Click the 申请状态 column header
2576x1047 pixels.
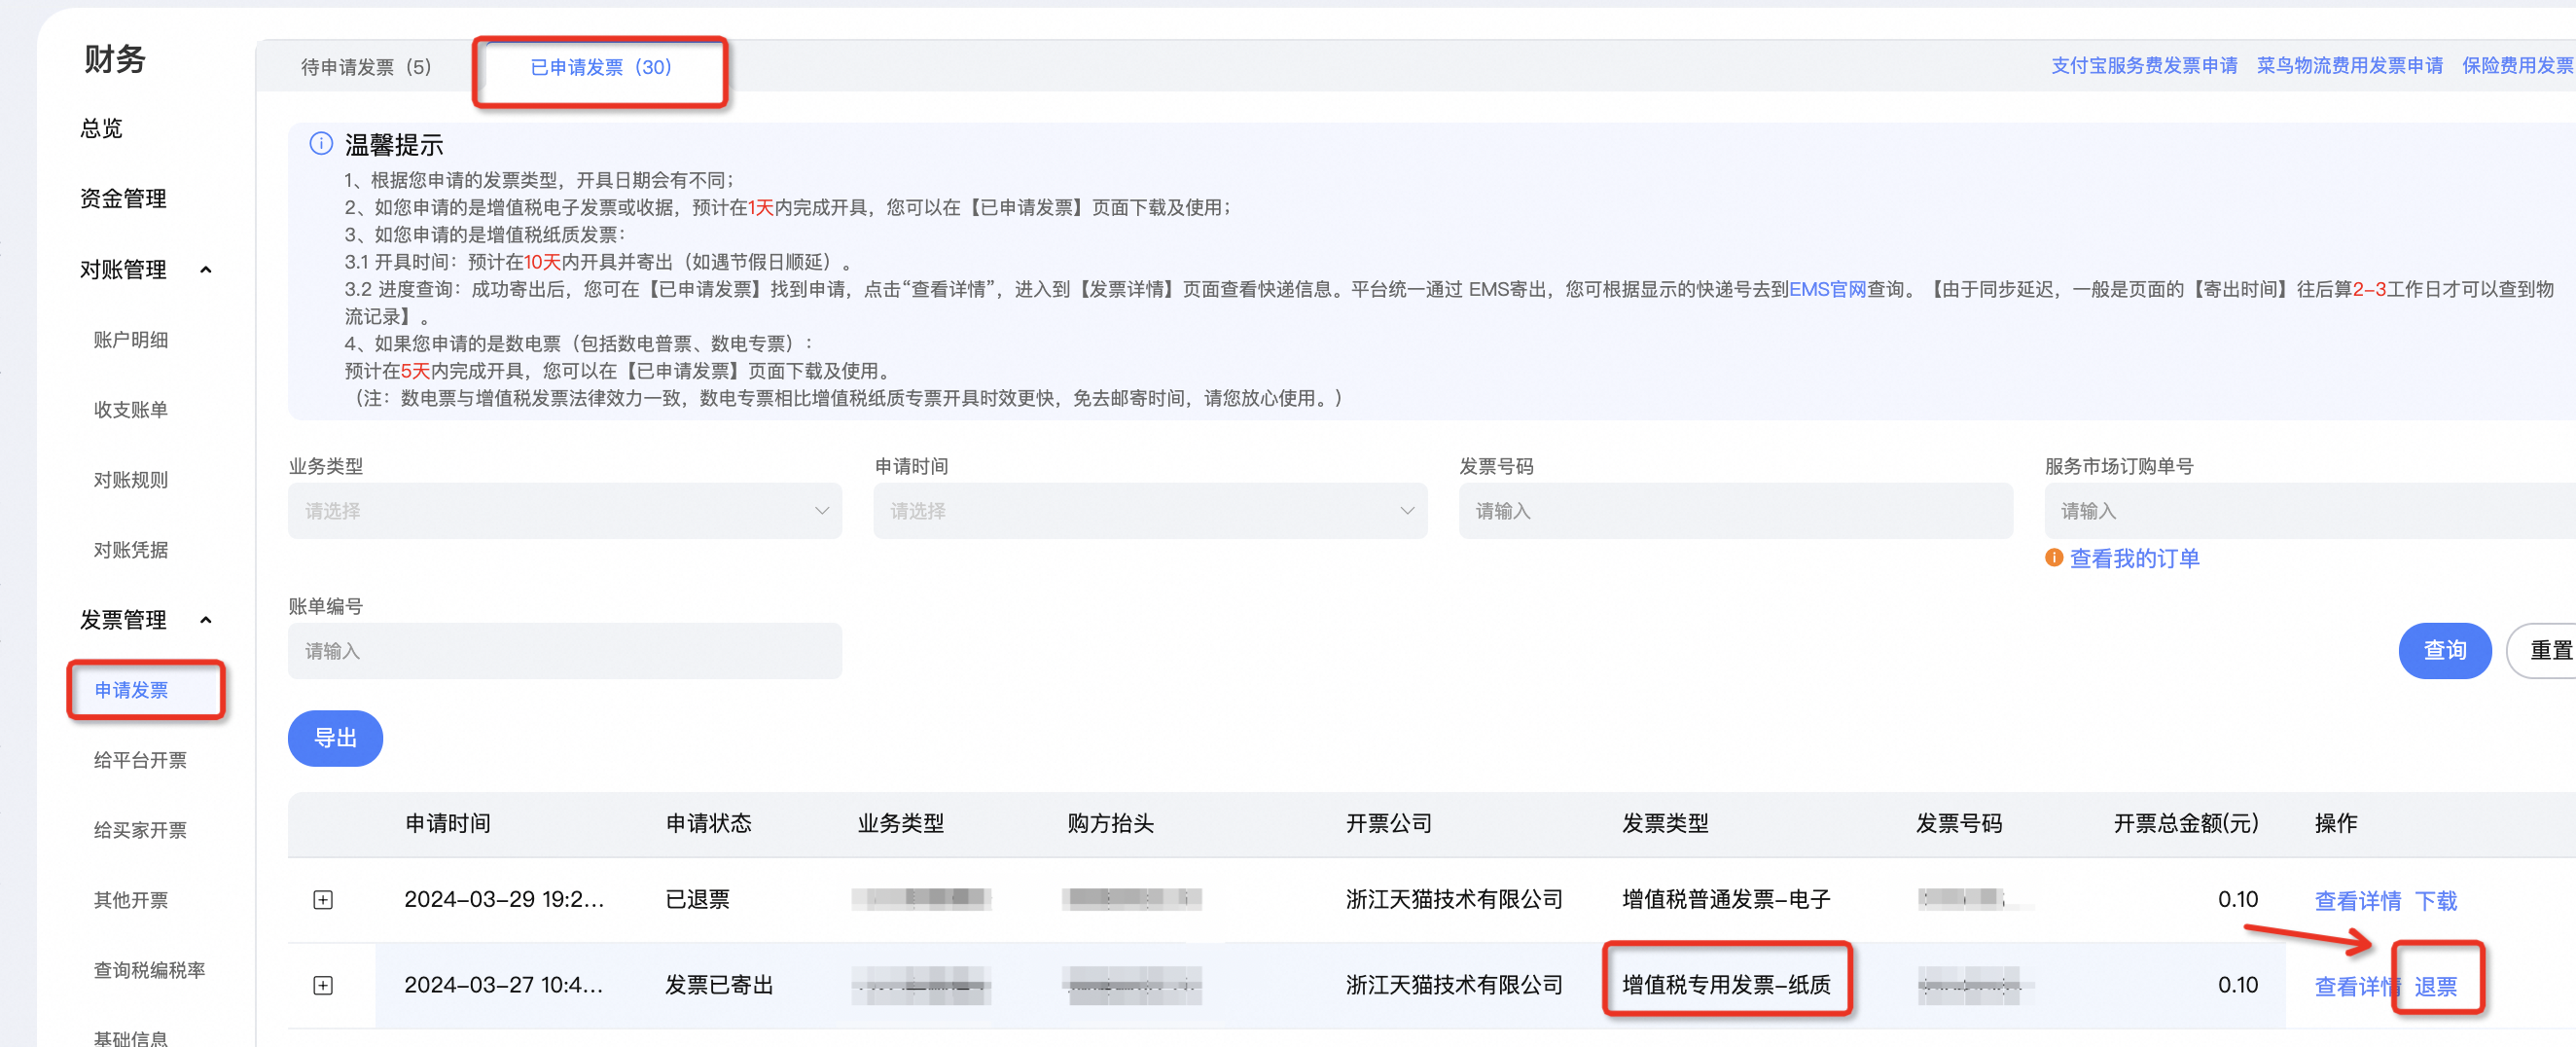(x=708, y=824)
